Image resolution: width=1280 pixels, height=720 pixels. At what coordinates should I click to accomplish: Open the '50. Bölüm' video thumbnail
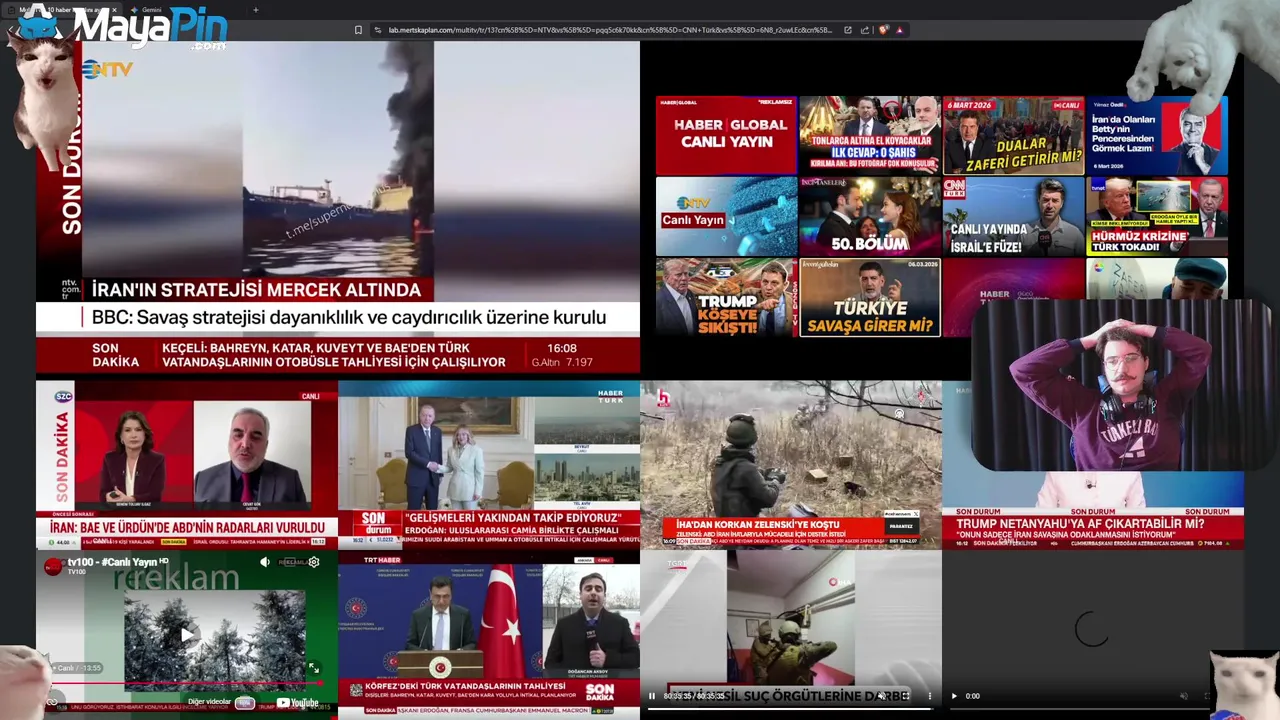(869, 216)
